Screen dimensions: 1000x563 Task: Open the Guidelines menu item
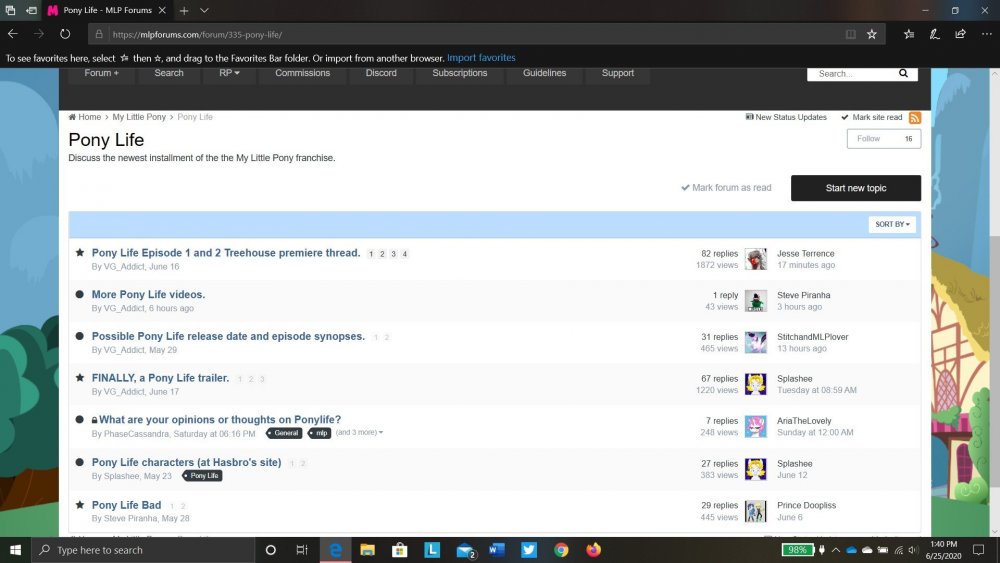545,73
